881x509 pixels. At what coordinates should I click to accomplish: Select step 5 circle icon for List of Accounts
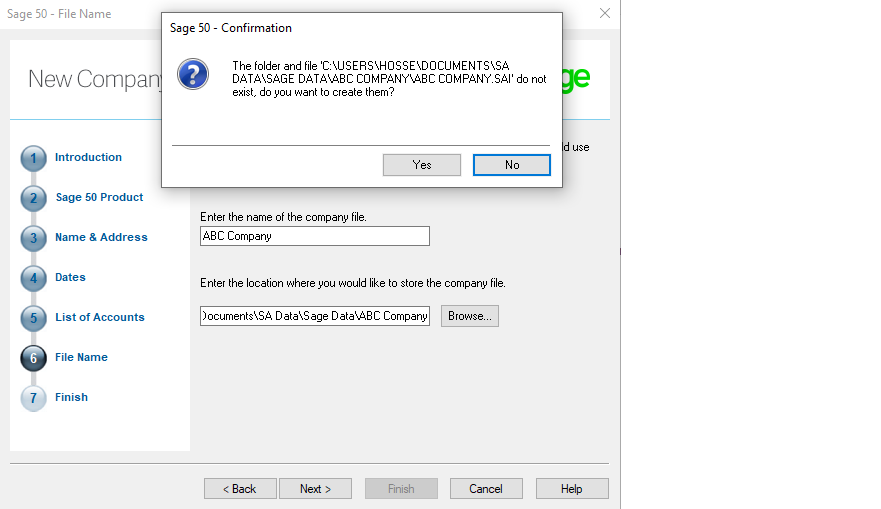[33, 318]
